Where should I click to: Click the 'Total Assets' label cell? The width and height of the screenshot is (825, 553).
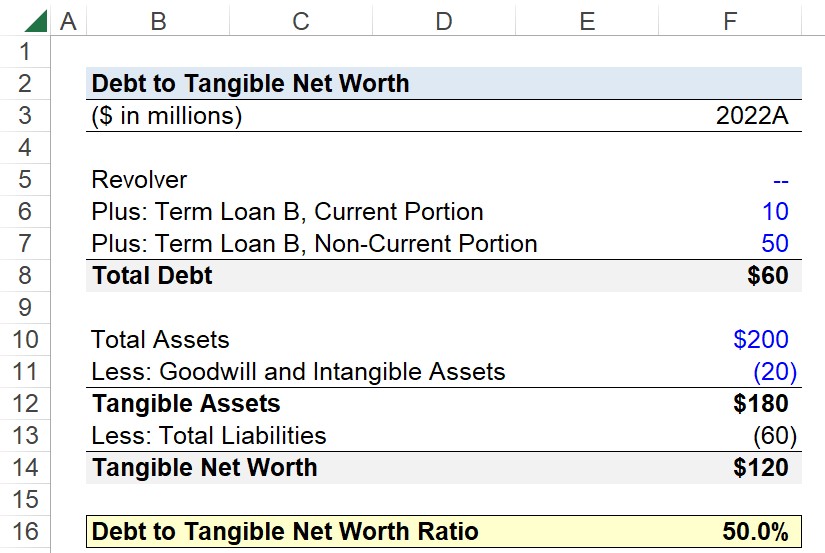(160, 339)
